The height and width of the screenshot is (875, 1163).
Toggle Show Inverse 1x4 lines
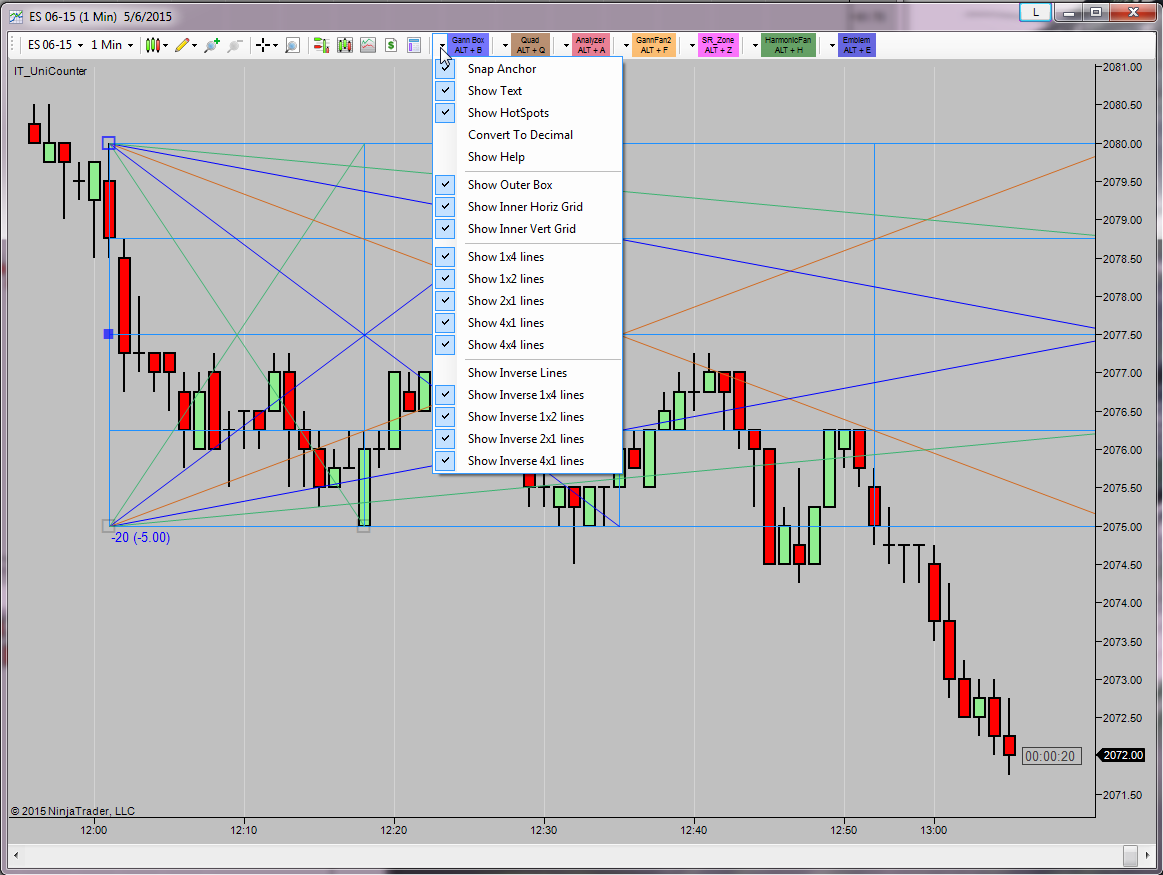click(x=527, y=395)
